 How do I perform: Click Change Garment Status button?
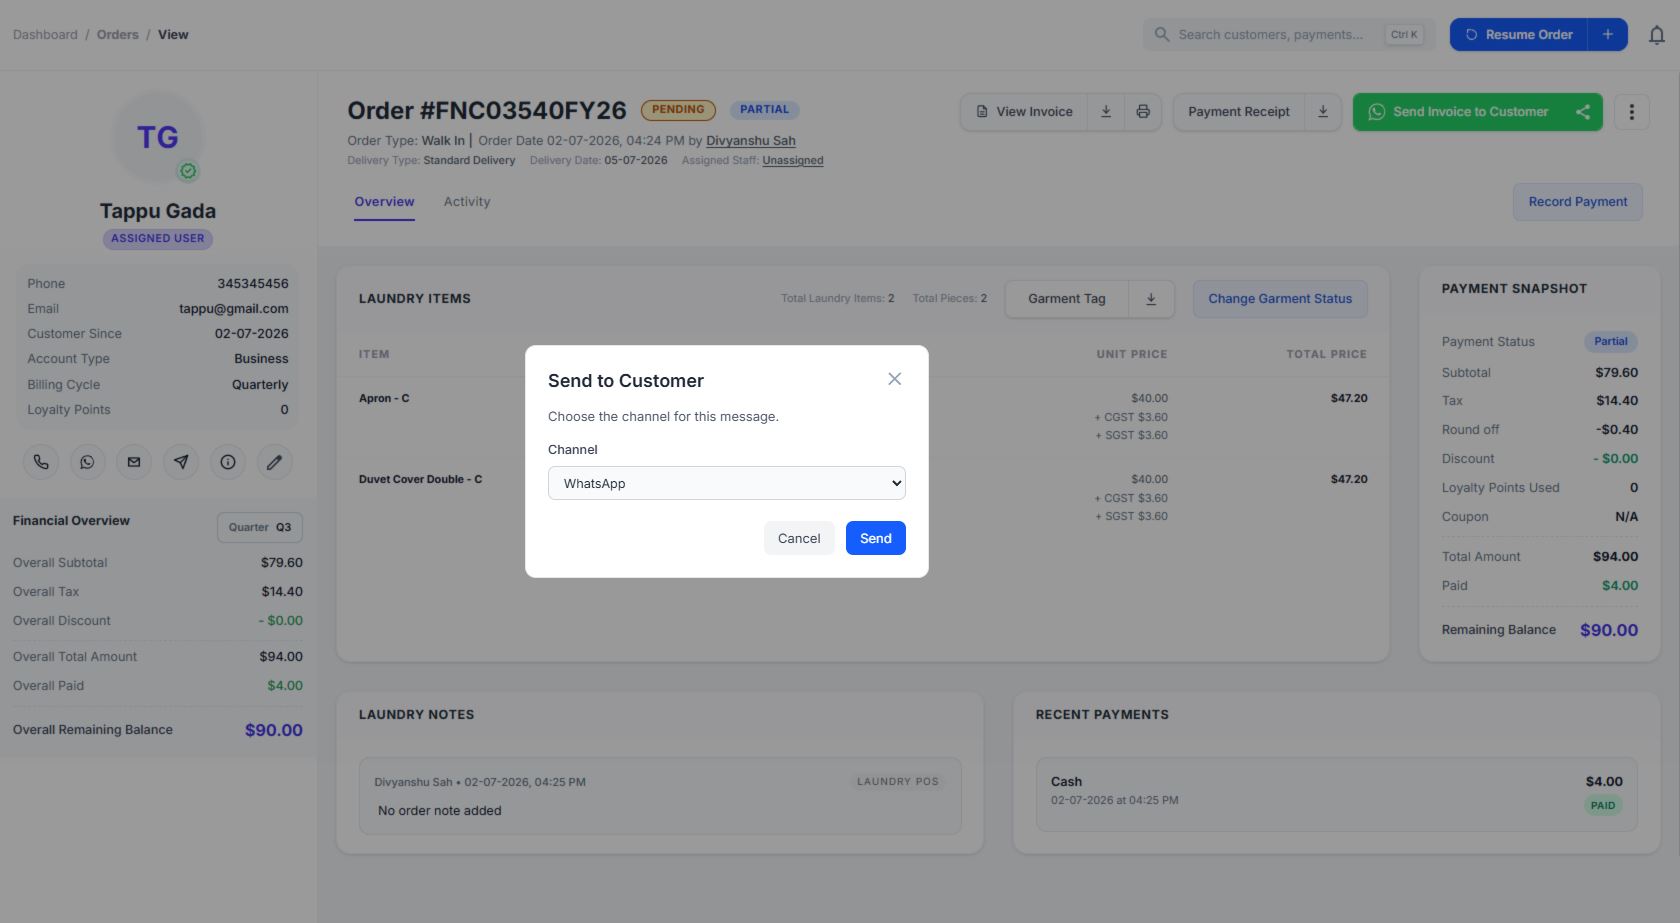(1279, 299)
